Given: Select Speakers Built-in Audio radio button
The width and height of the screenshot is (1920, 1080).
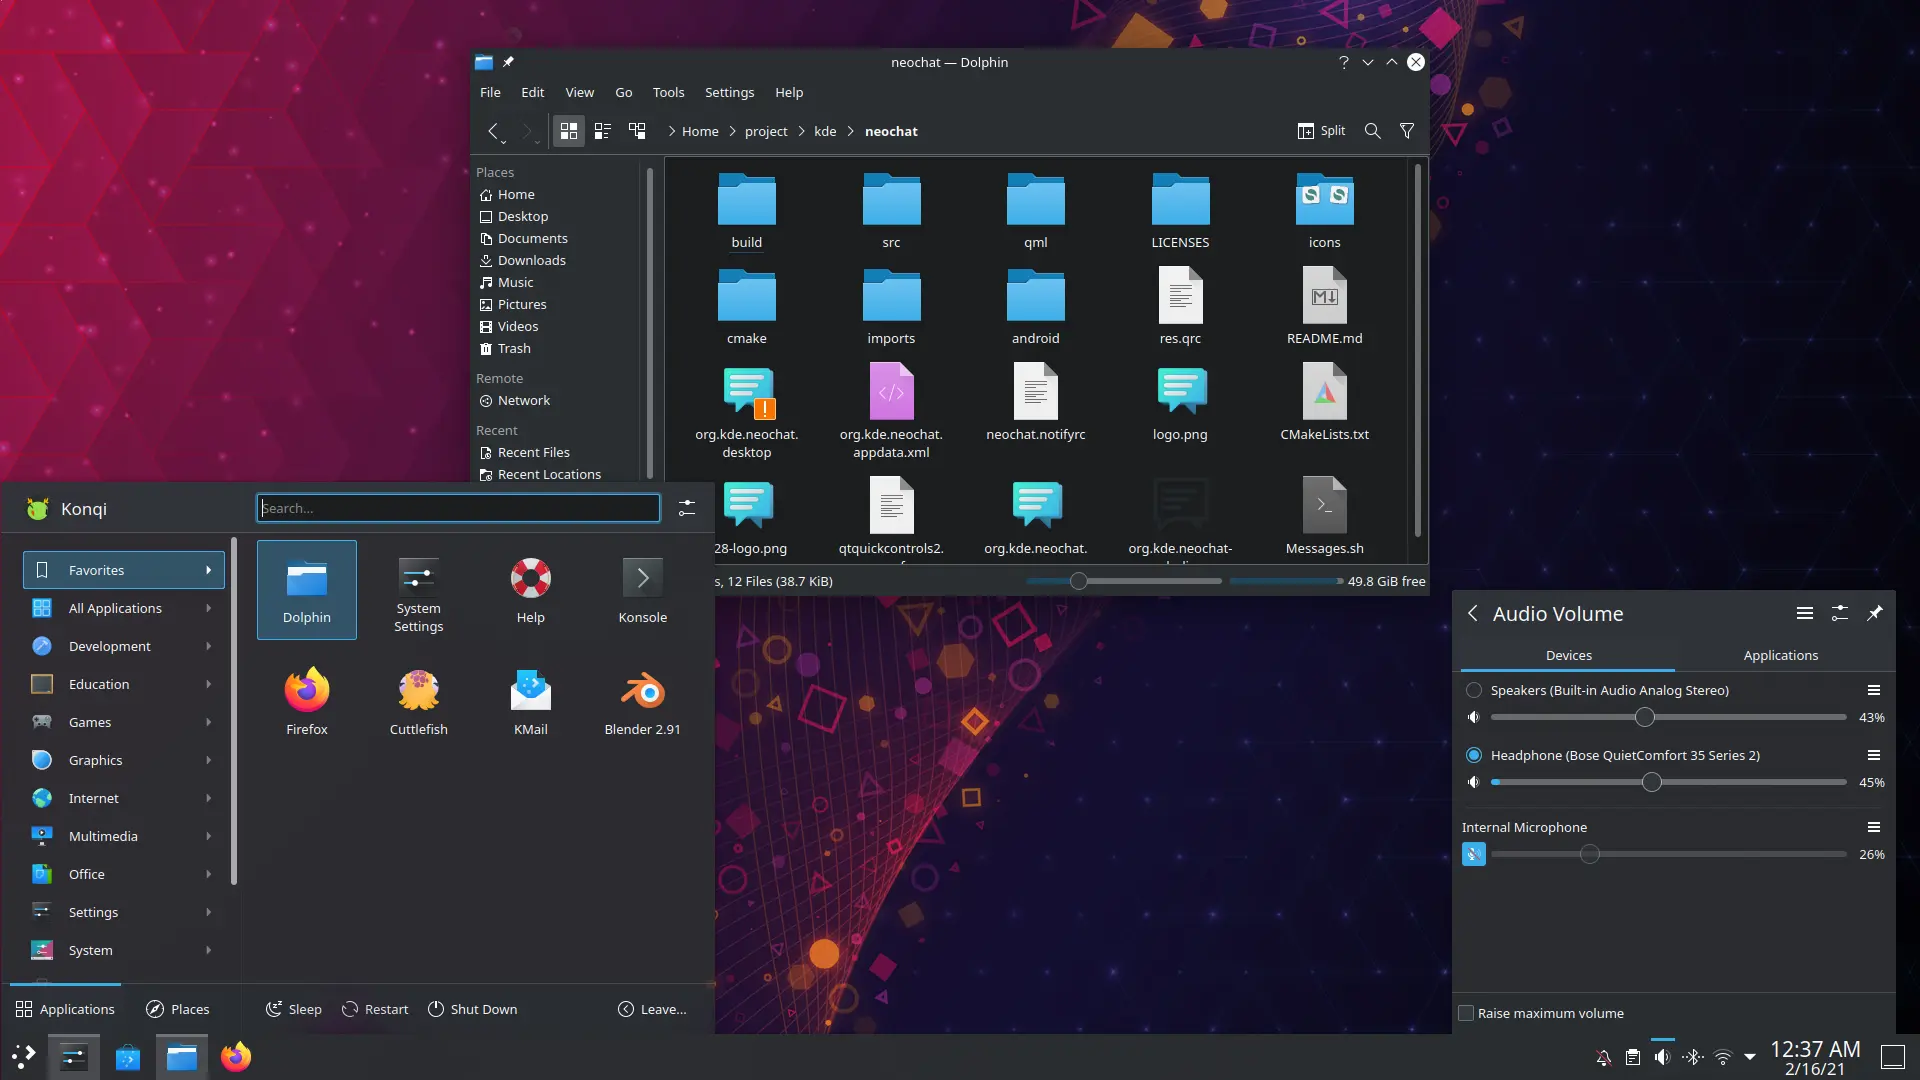Looking at the screenshot, I should pyautogui.click(x=1473, y=690).
